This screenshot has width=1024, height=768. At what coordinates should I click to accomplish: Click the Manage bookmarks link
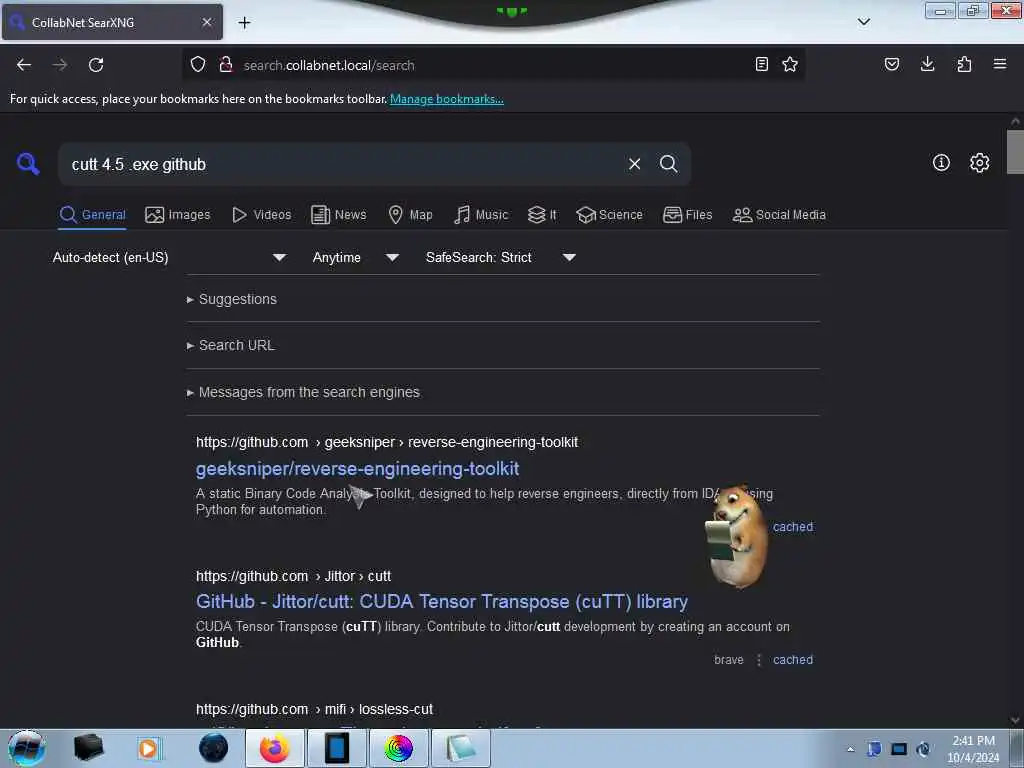[x=447, y=99]
